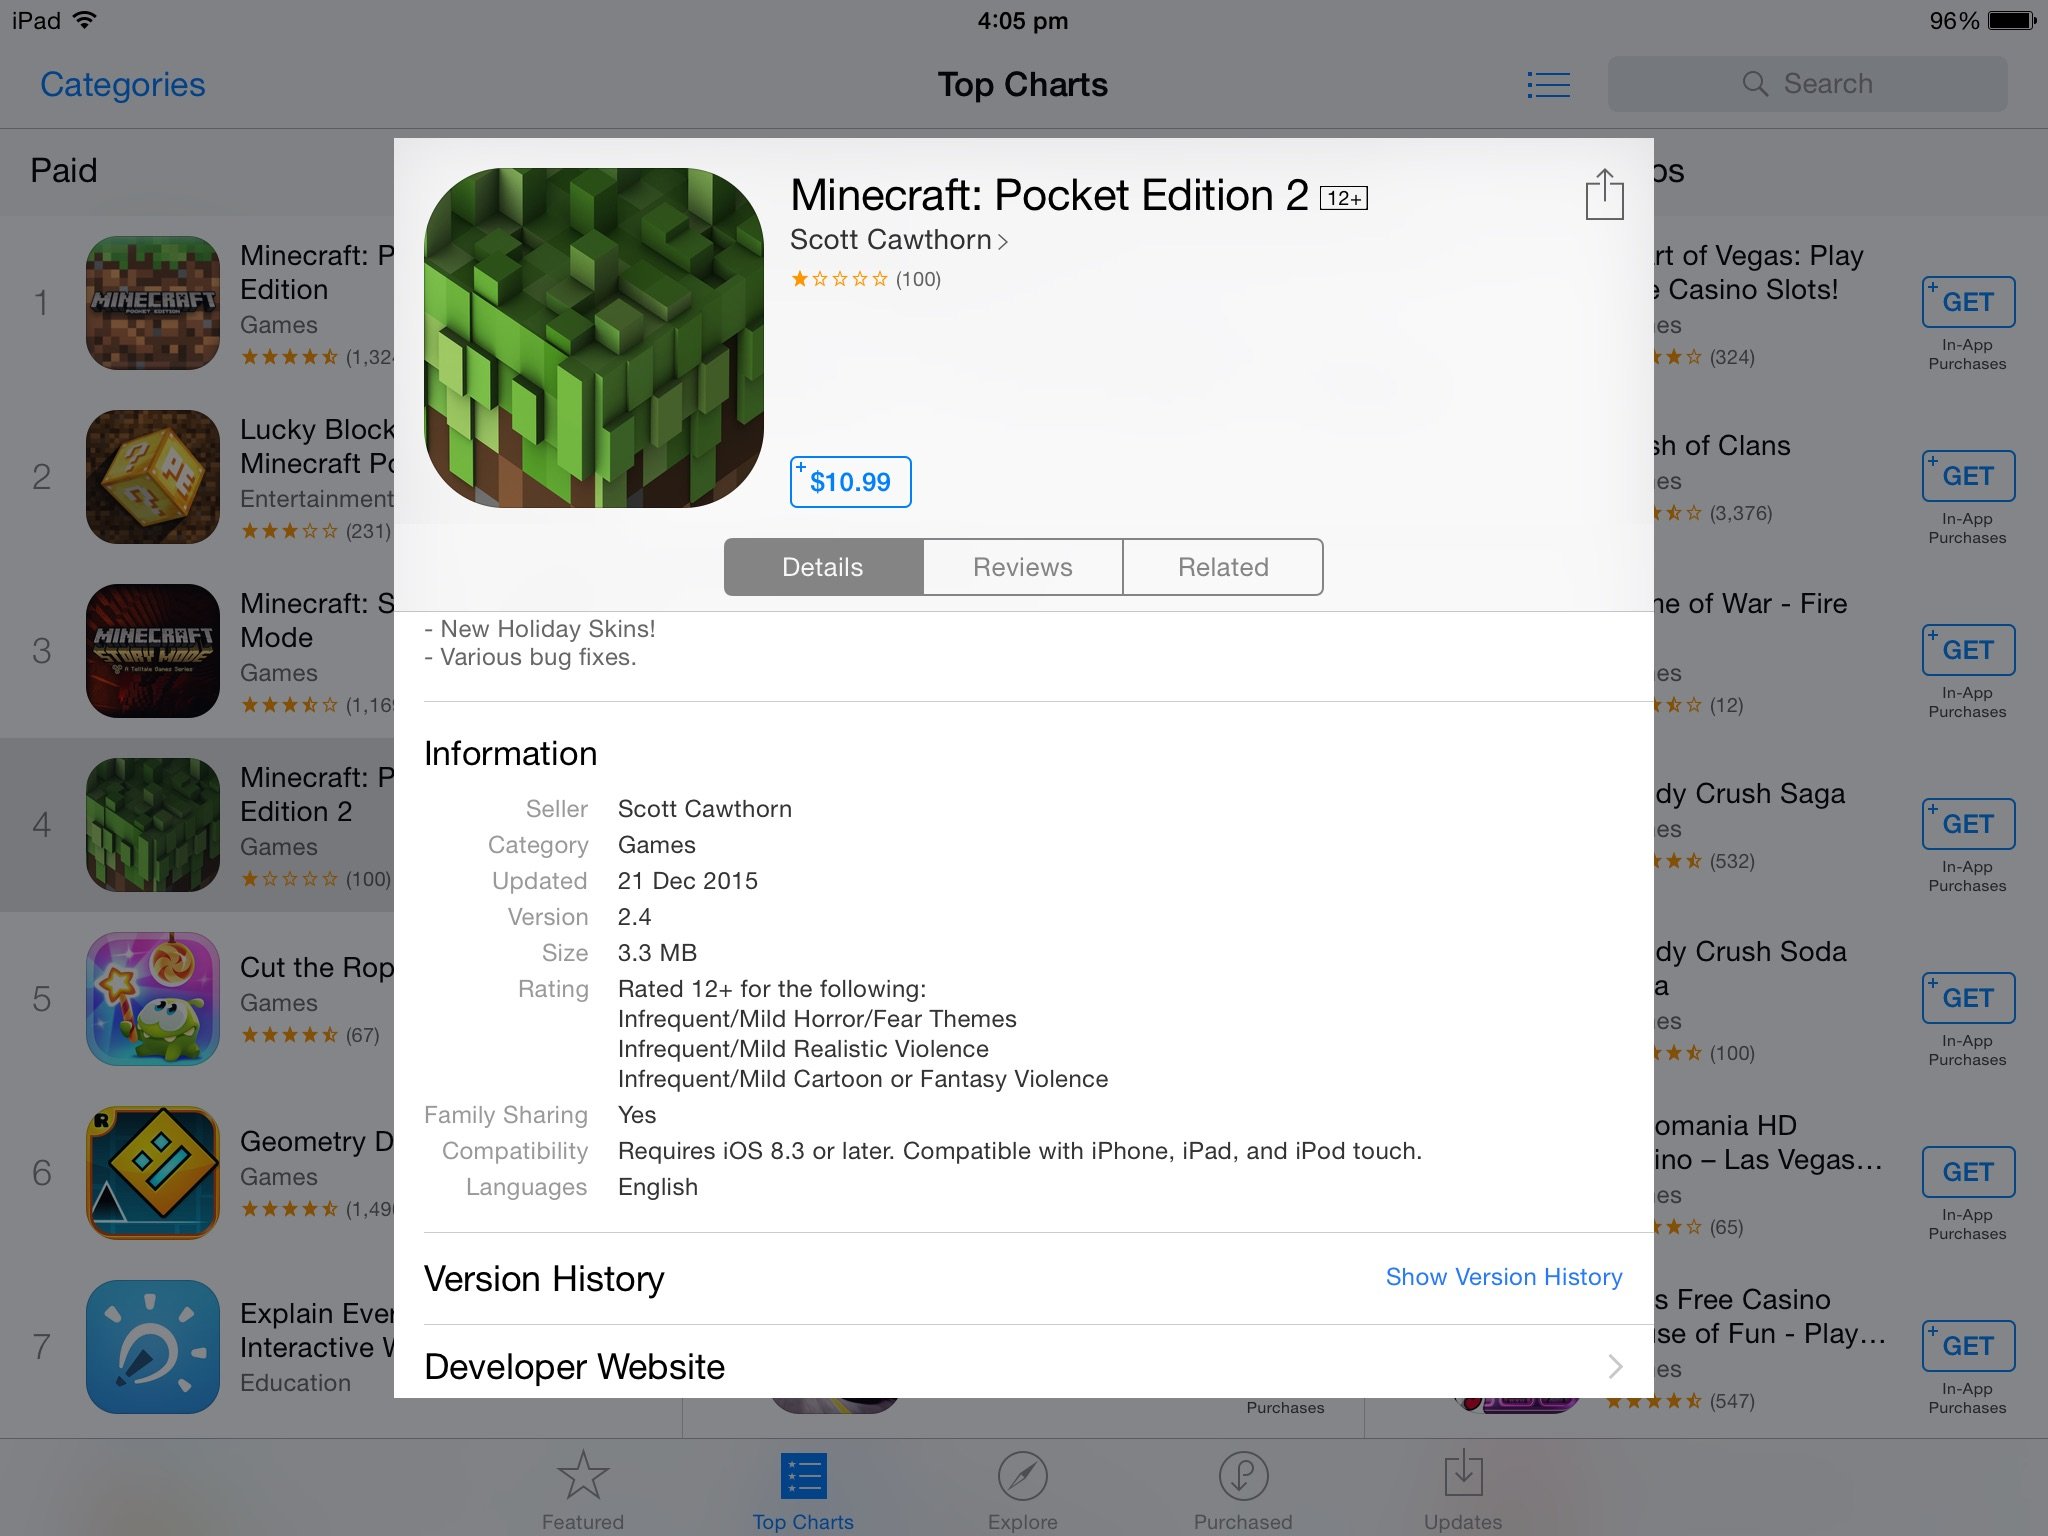The image size is (2048, 1536).
Task: Tap the list view icon near Top Charts
Action: [1550, 82]
